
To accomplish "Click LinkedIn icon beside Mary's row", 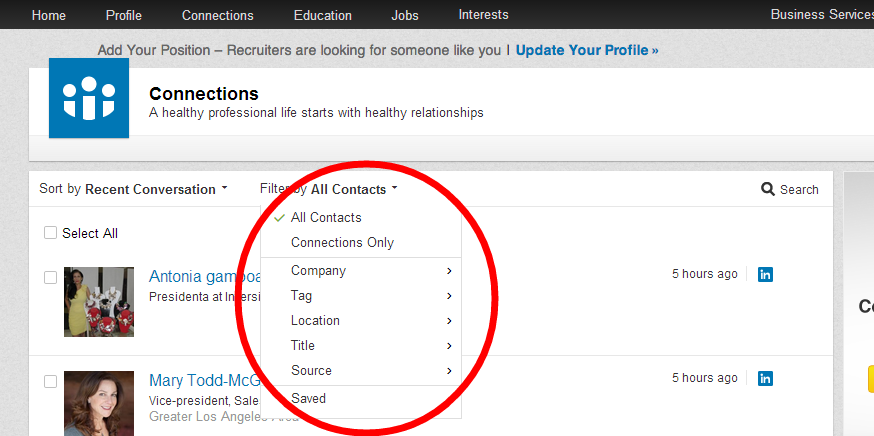I will tap(765, 378).
